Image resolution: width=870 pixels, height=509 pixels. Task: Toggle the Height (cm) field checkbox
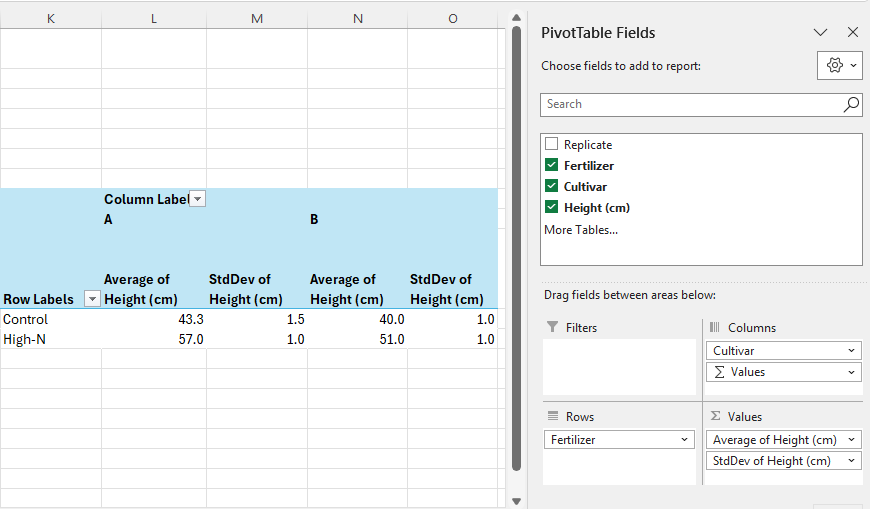tap(551, 207)
